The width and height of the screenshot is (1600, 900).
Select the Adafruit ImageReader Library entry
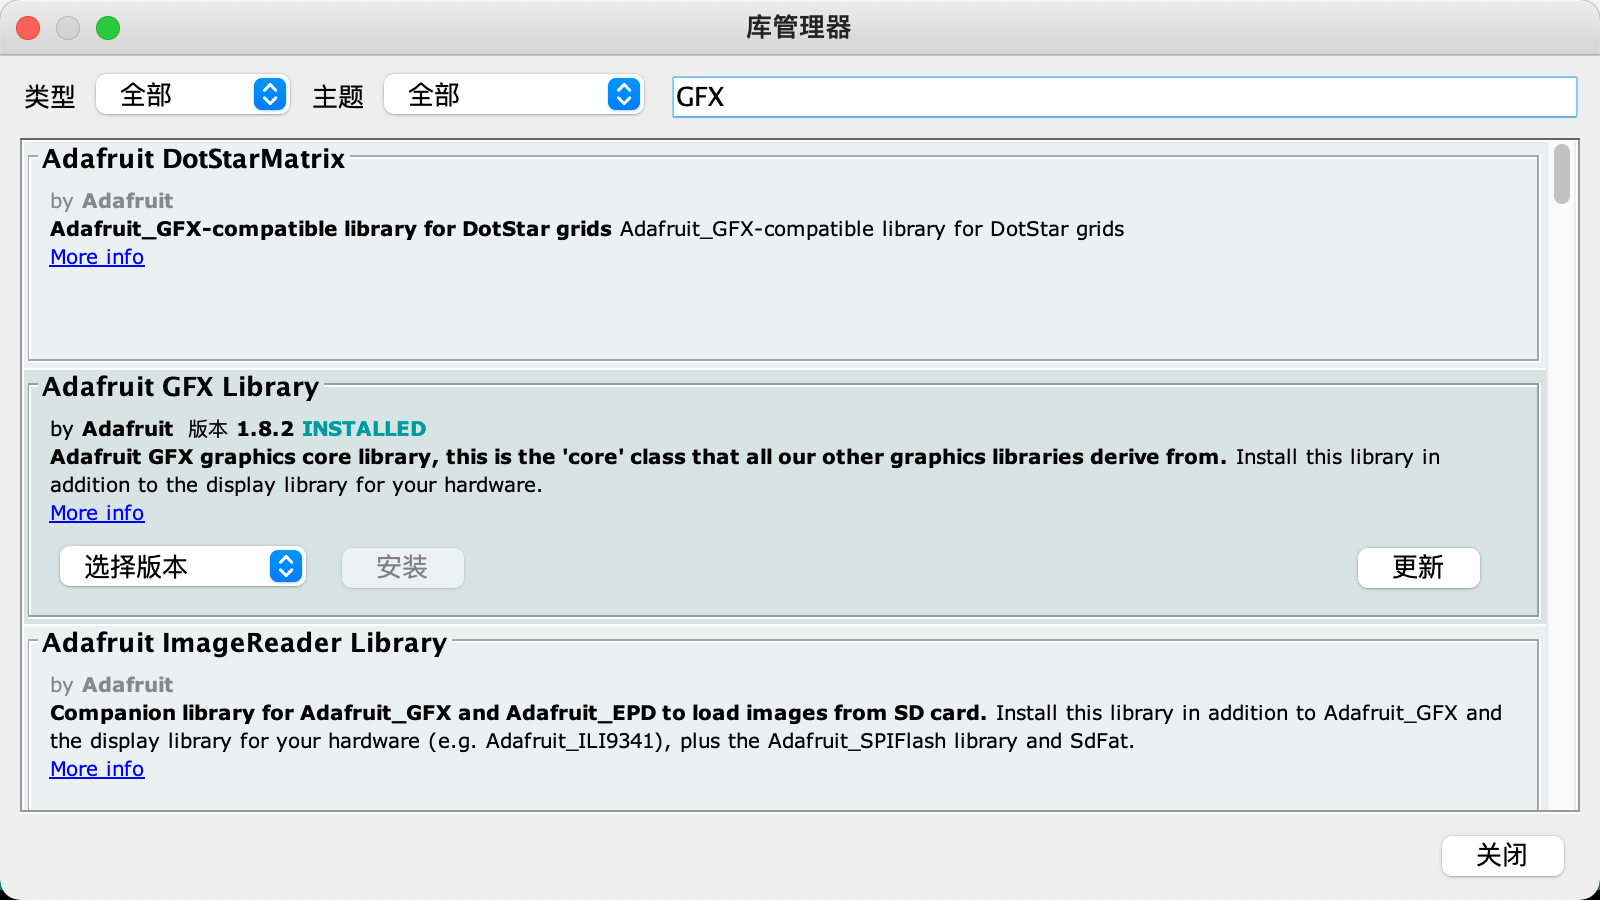[x=780, y=790]
